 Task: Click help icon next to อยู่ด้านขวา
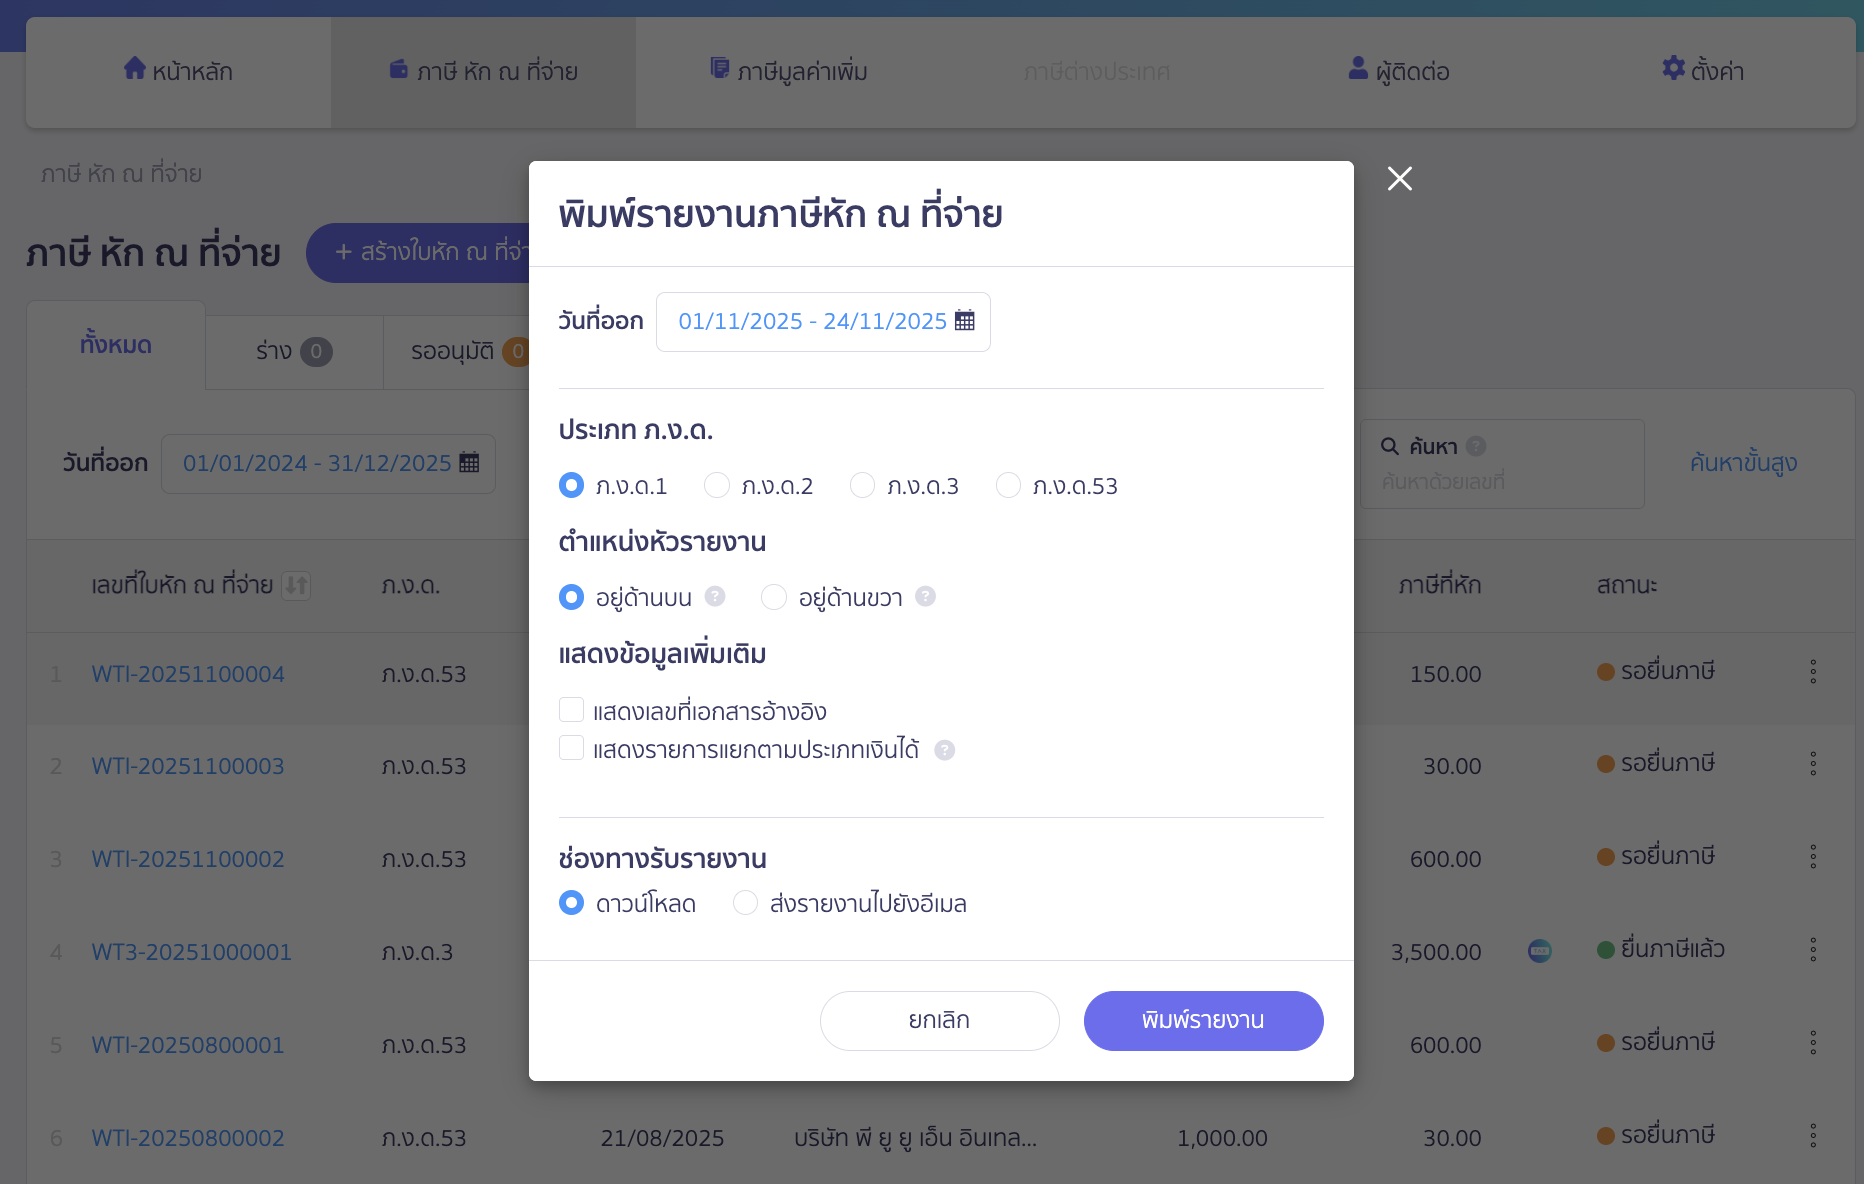pos(926,597)
